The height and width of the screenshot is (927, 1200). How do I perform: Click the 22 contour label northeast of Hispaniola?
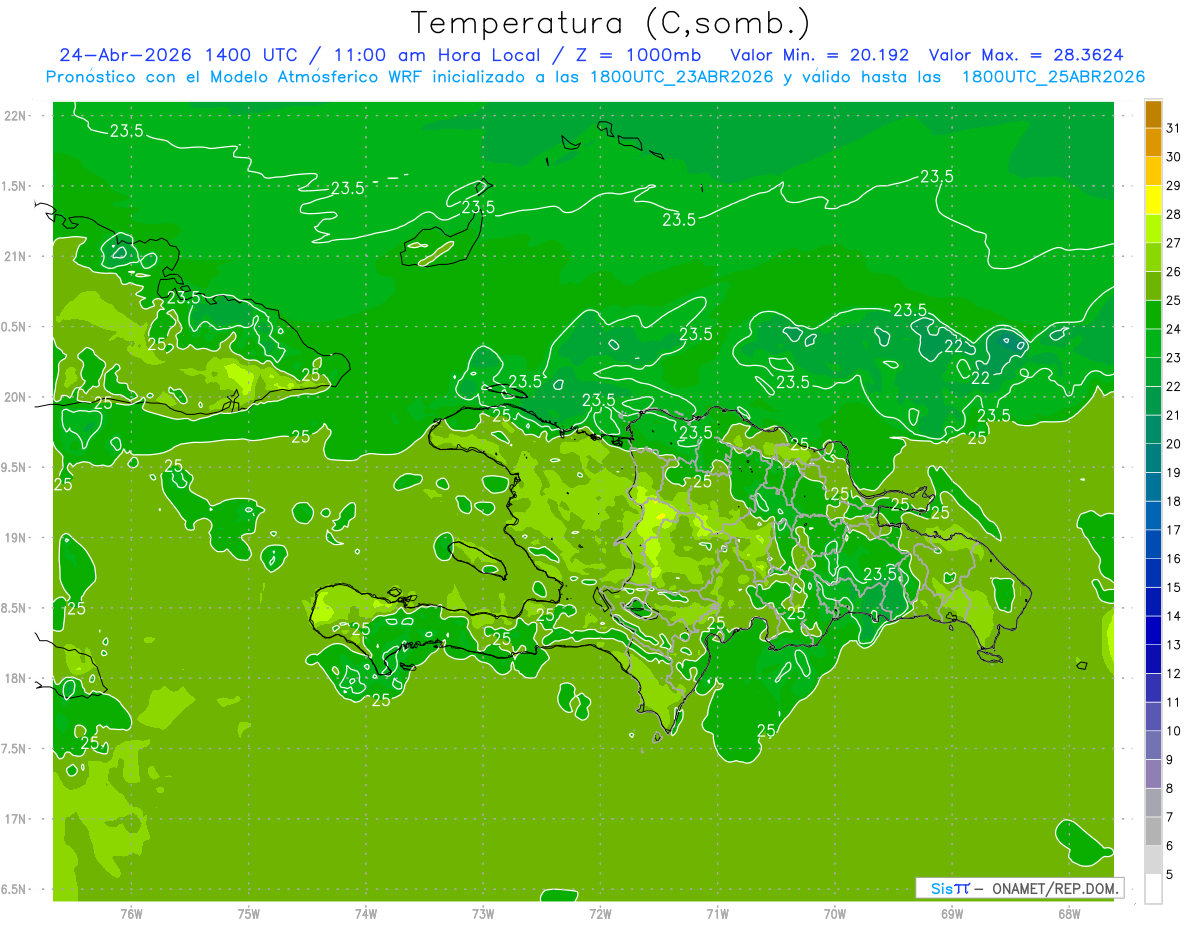(x=981, y=378)
